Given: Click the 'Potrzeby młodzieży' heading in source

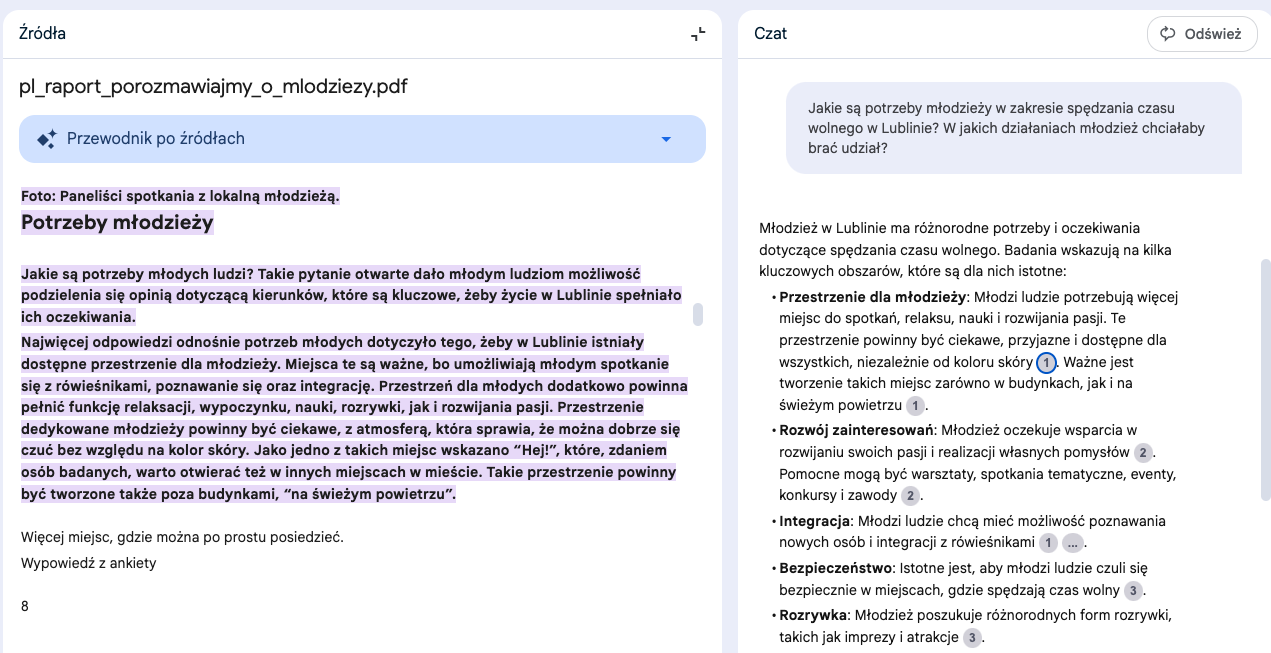Looking at the screenshot, I should point(117,222).
